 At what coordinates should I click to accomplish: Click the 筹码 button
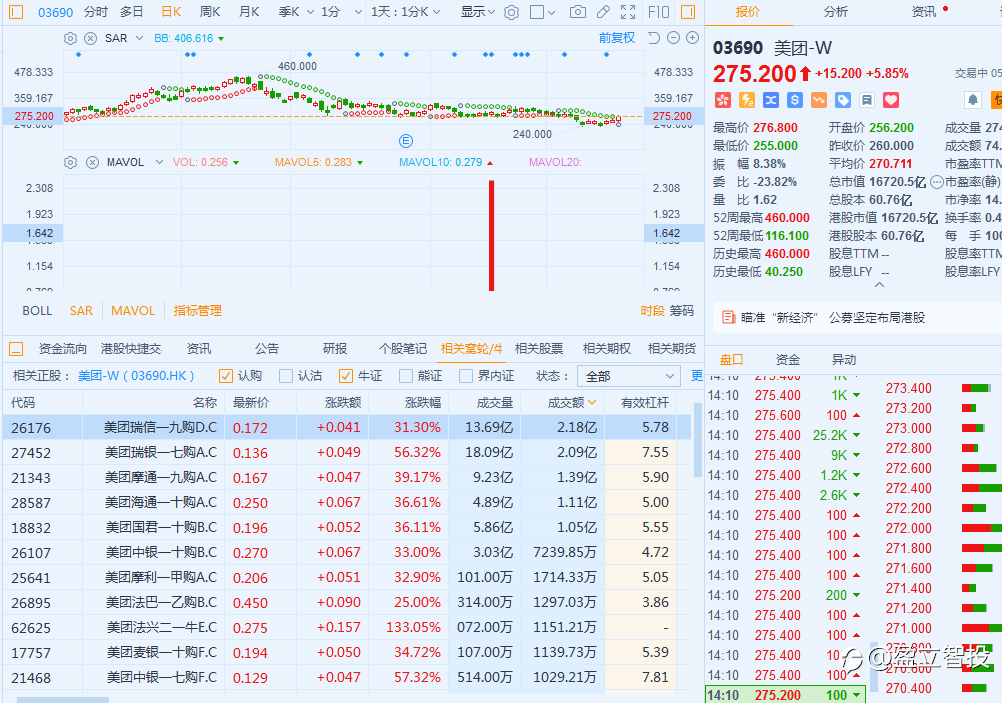point(681,311)
